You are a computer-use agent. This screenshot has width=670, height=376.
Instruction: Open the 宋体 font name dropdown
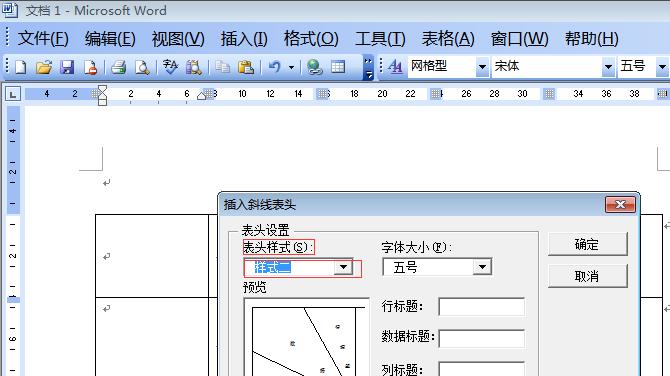click(x=608, y=67)
